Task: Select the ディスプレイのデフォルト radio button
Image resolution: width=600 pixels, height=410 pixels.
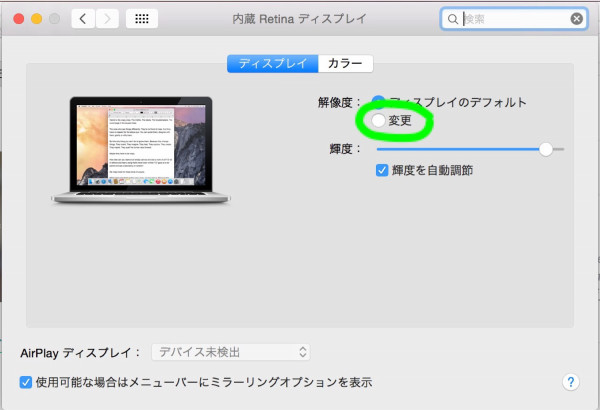Action: 378,102
